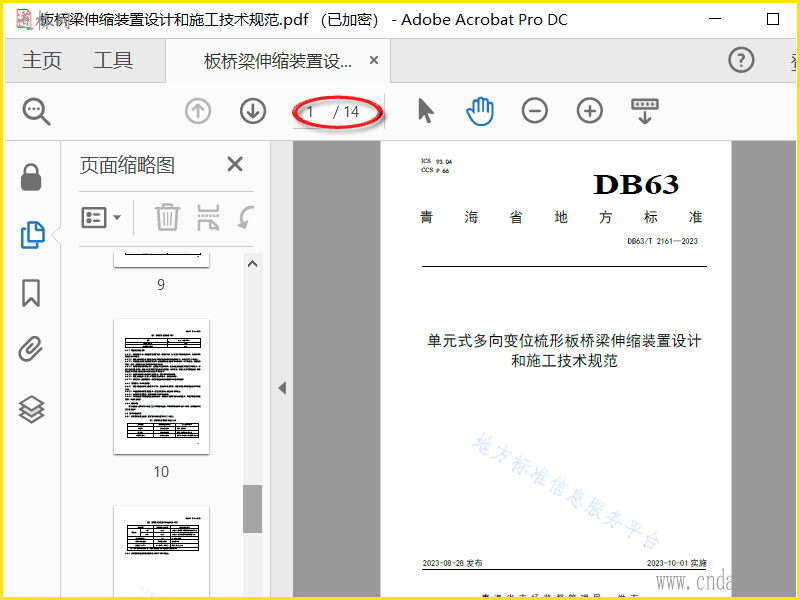The height and width of the screenshot is (600, 800).
Task: Go to previous page with up arrow
Action: tap(198, 111)
